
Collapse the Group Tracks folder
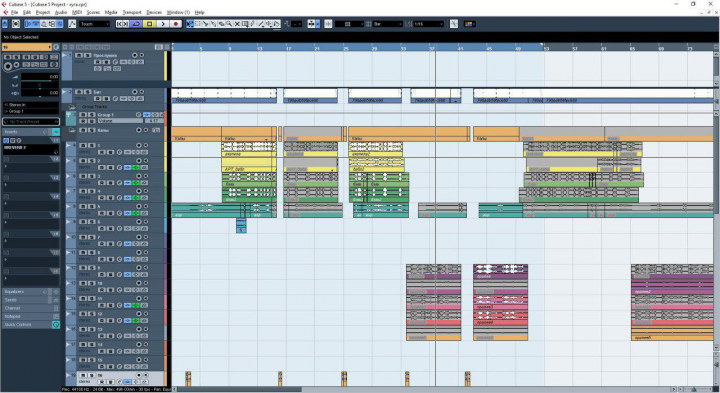pyautogui.click(x=72, y=107)
